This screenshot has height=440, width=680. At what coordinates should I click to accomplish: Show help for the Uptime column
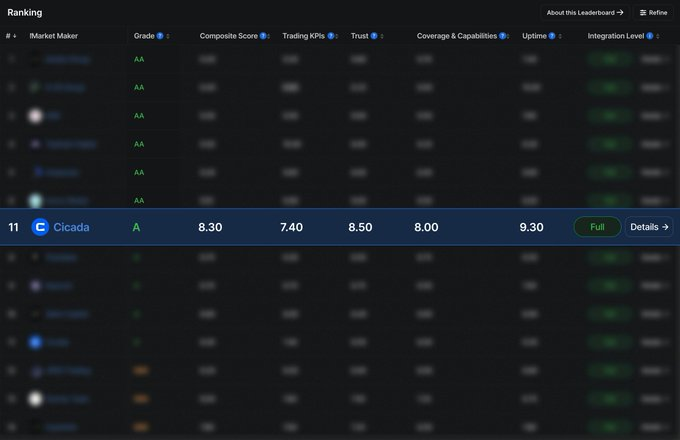(x=552, y=36)
